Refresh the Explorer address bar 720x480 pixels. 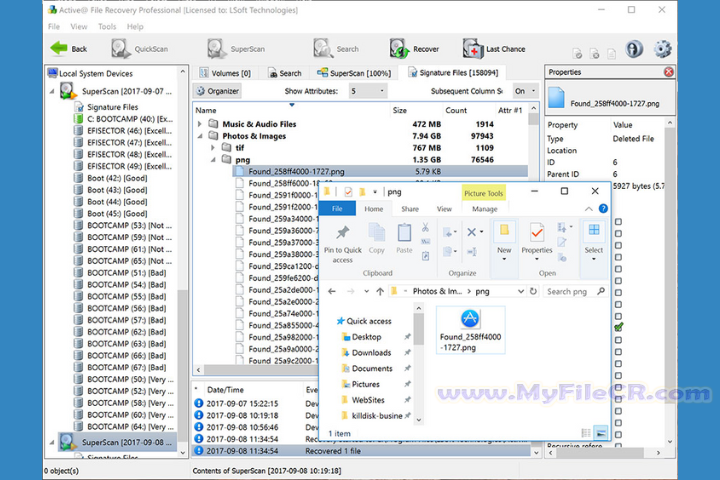tap(533, 291)
